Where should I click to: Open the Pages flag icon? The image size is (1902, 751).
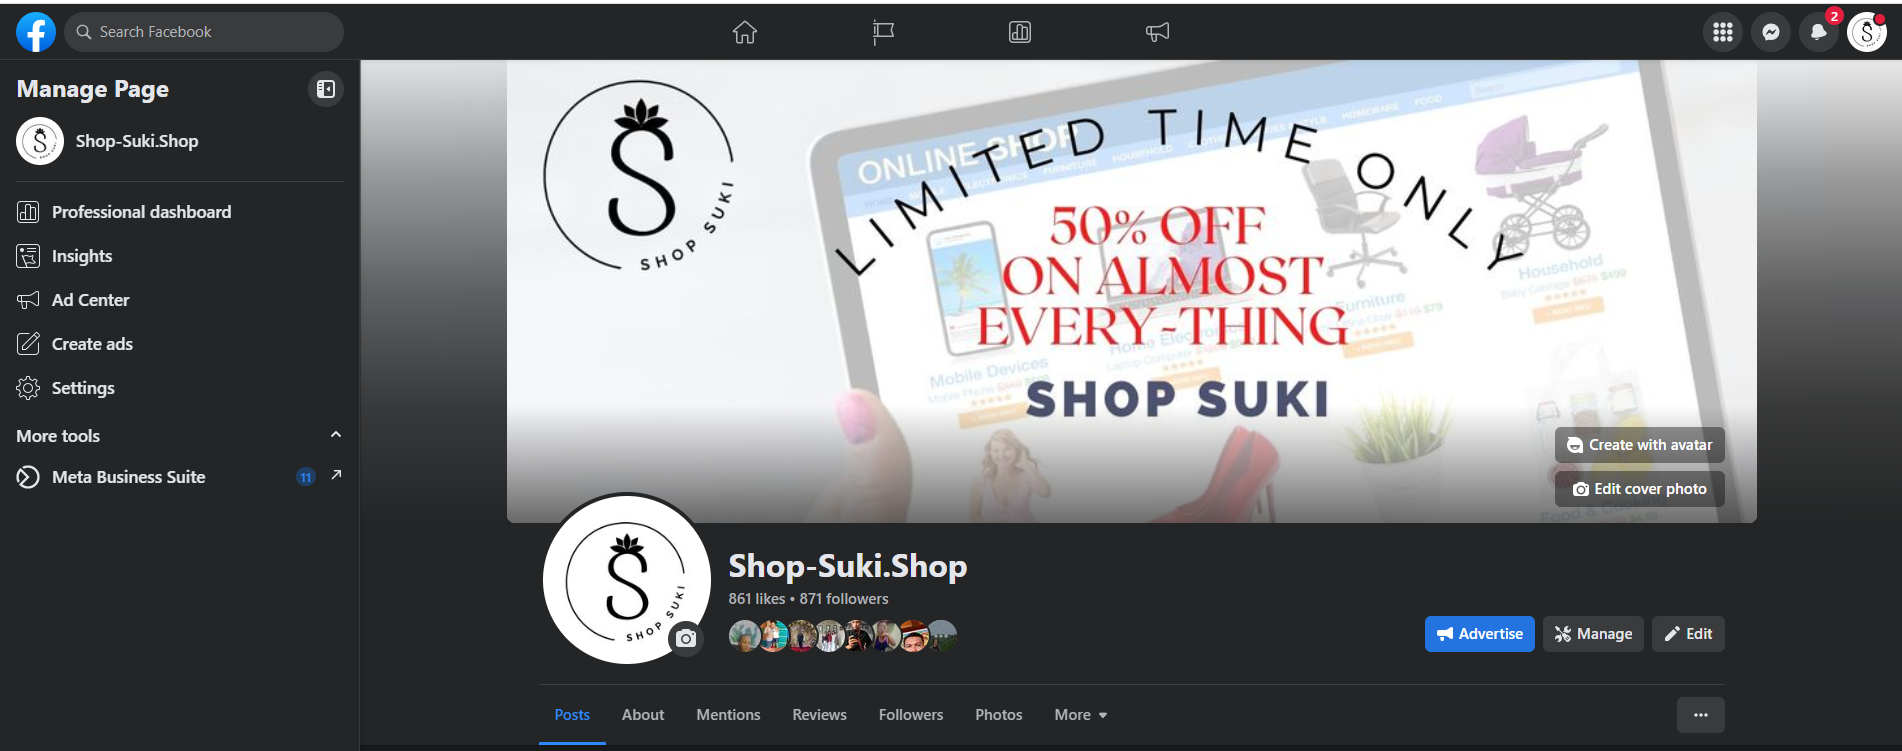[x=883, y=32]
